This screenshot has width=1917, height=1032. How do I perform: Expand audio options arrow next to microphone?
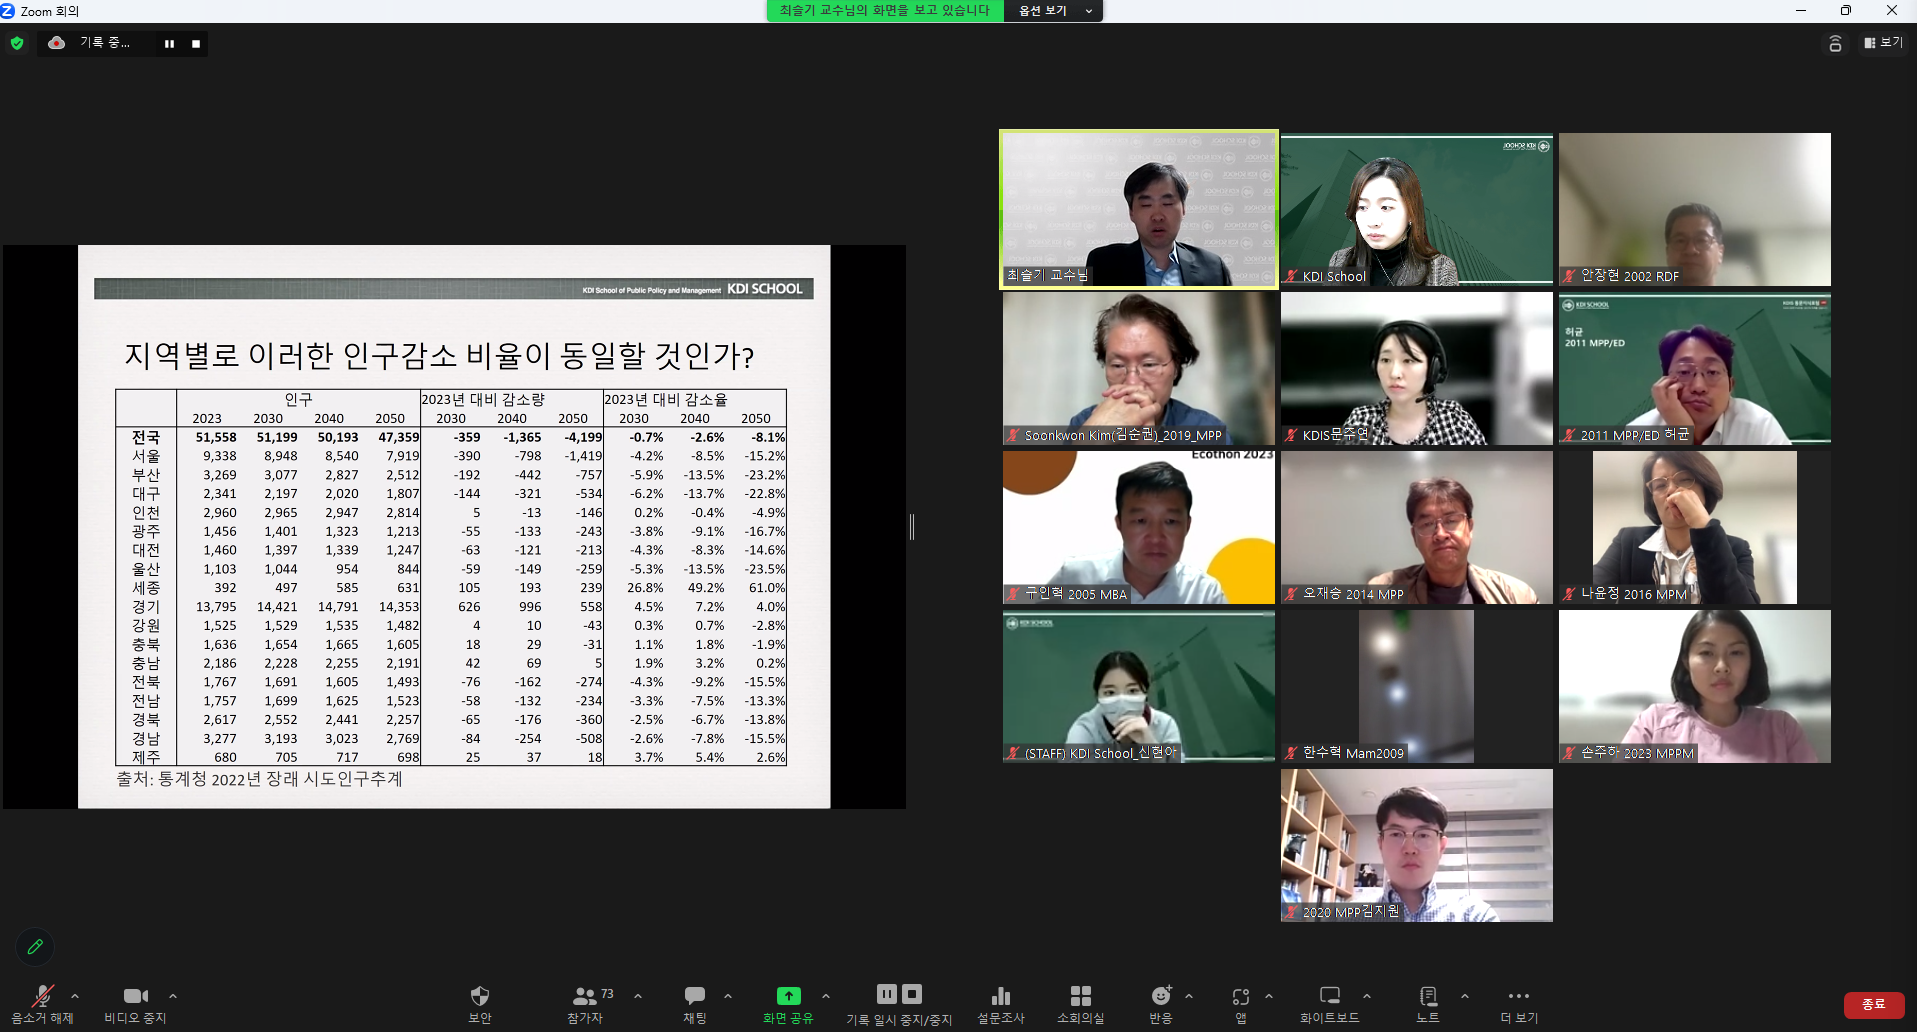75,996
